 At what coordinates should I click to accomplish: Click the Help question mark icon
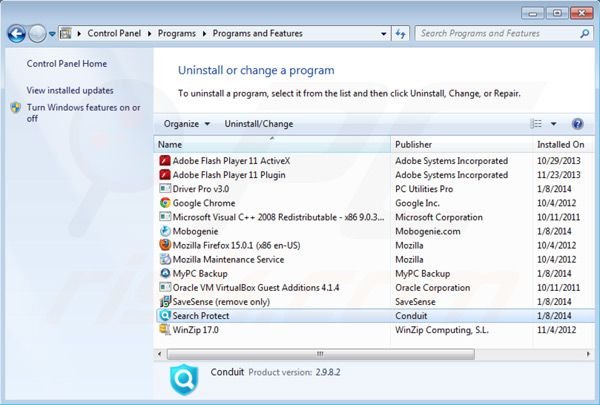tap(577, 124)
